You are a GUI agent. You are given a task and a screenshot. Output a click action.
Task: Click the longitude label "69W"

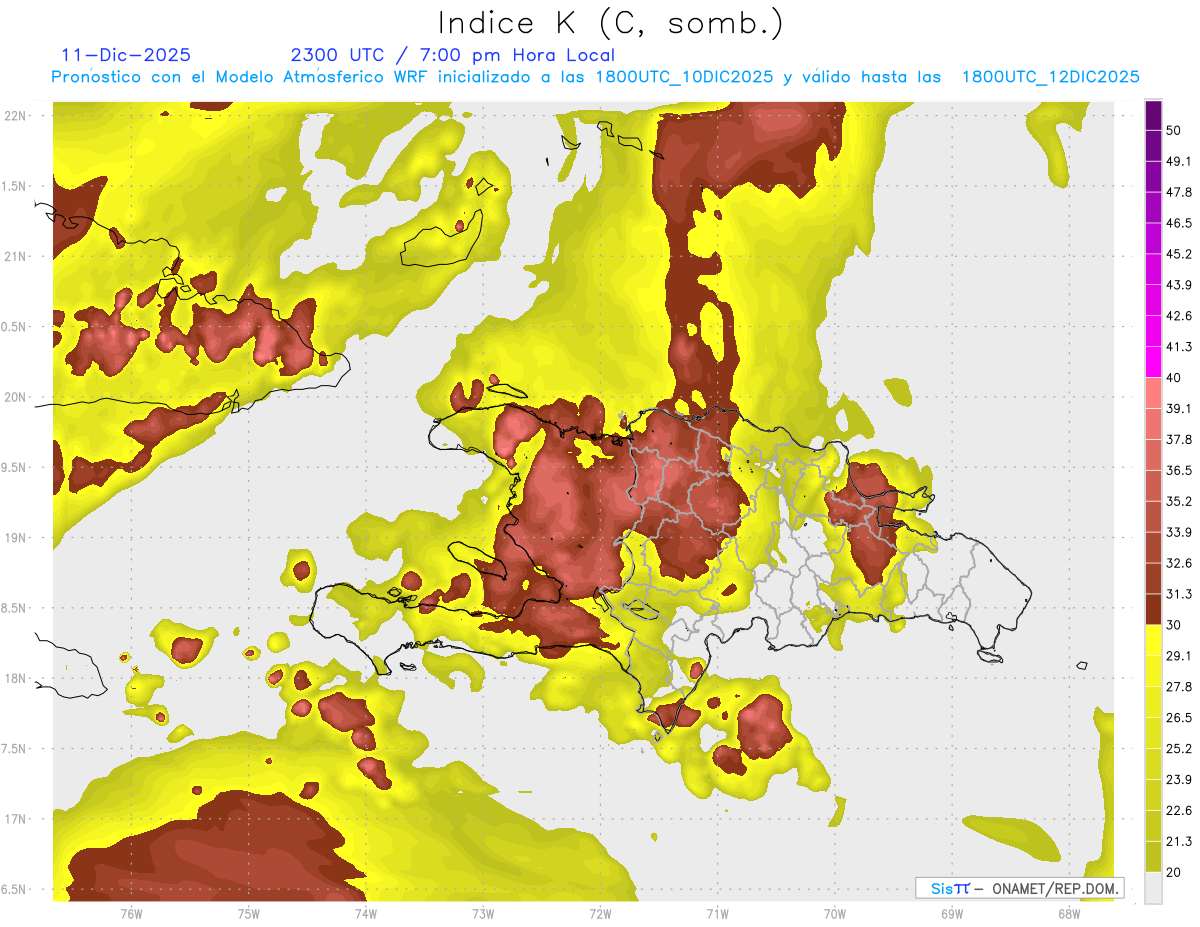(x=952, y=913)
